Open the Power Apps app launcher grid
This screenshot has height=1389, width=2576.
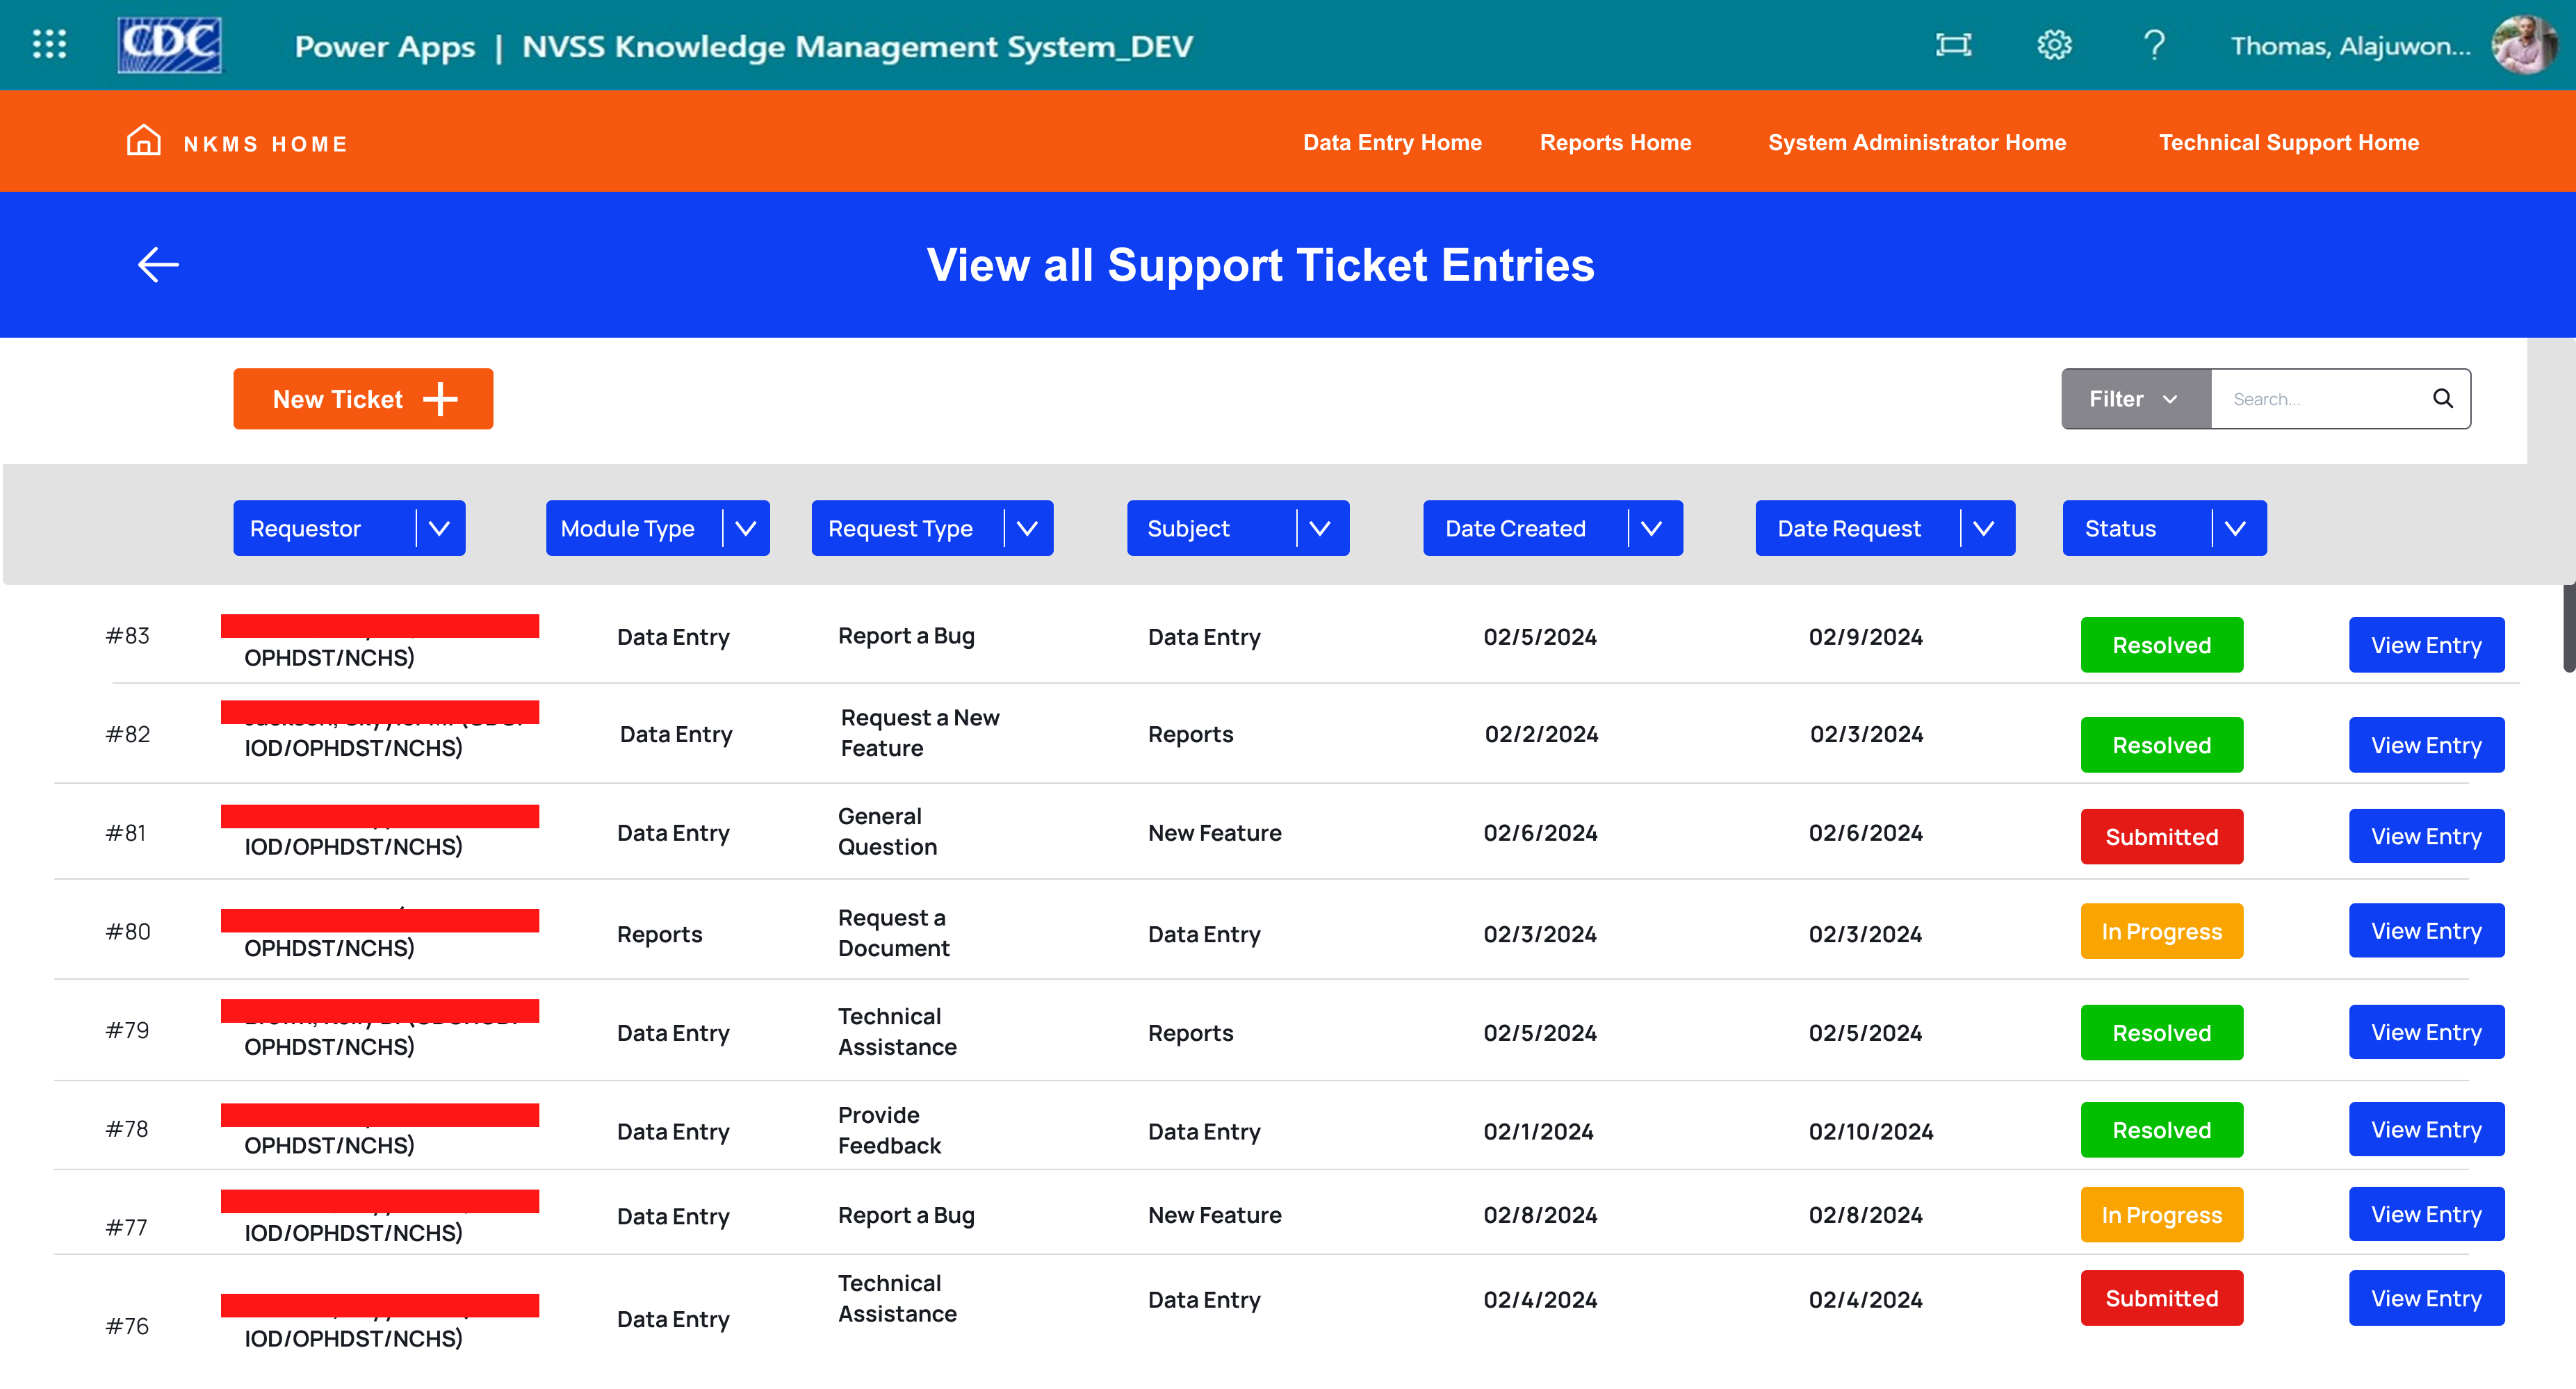pos(48,44)
